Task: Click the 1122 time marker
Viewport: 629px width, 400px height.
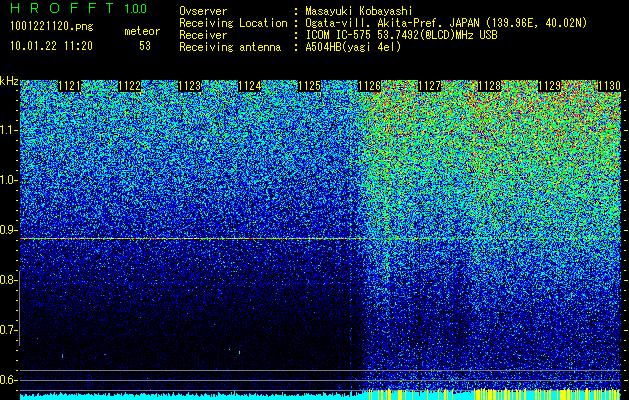Action: click(x=130, y=86)
